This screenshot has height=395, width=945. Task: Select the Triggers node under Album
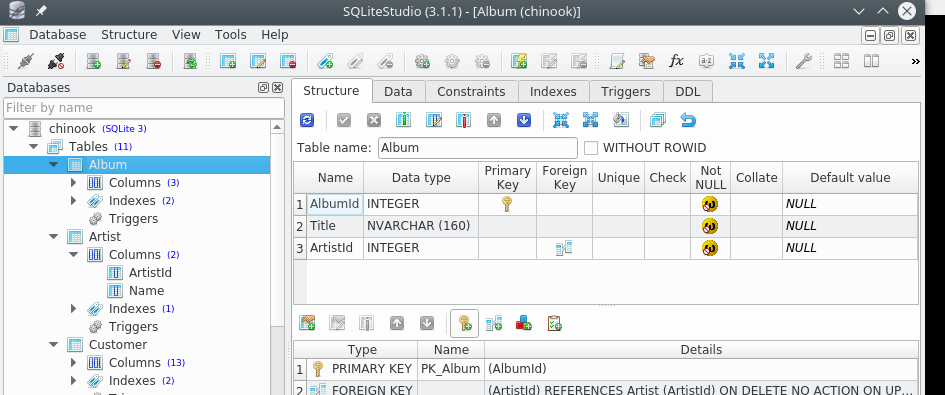133,219
